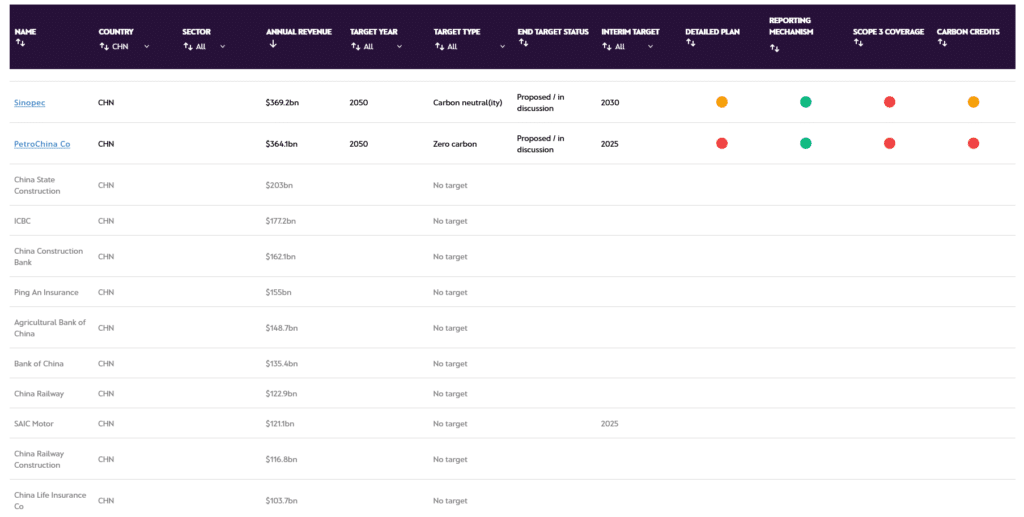This screenshot has height=517, width=1024.
Task: Select the China Construction Bank row name
Action: [x=48, y=257]
